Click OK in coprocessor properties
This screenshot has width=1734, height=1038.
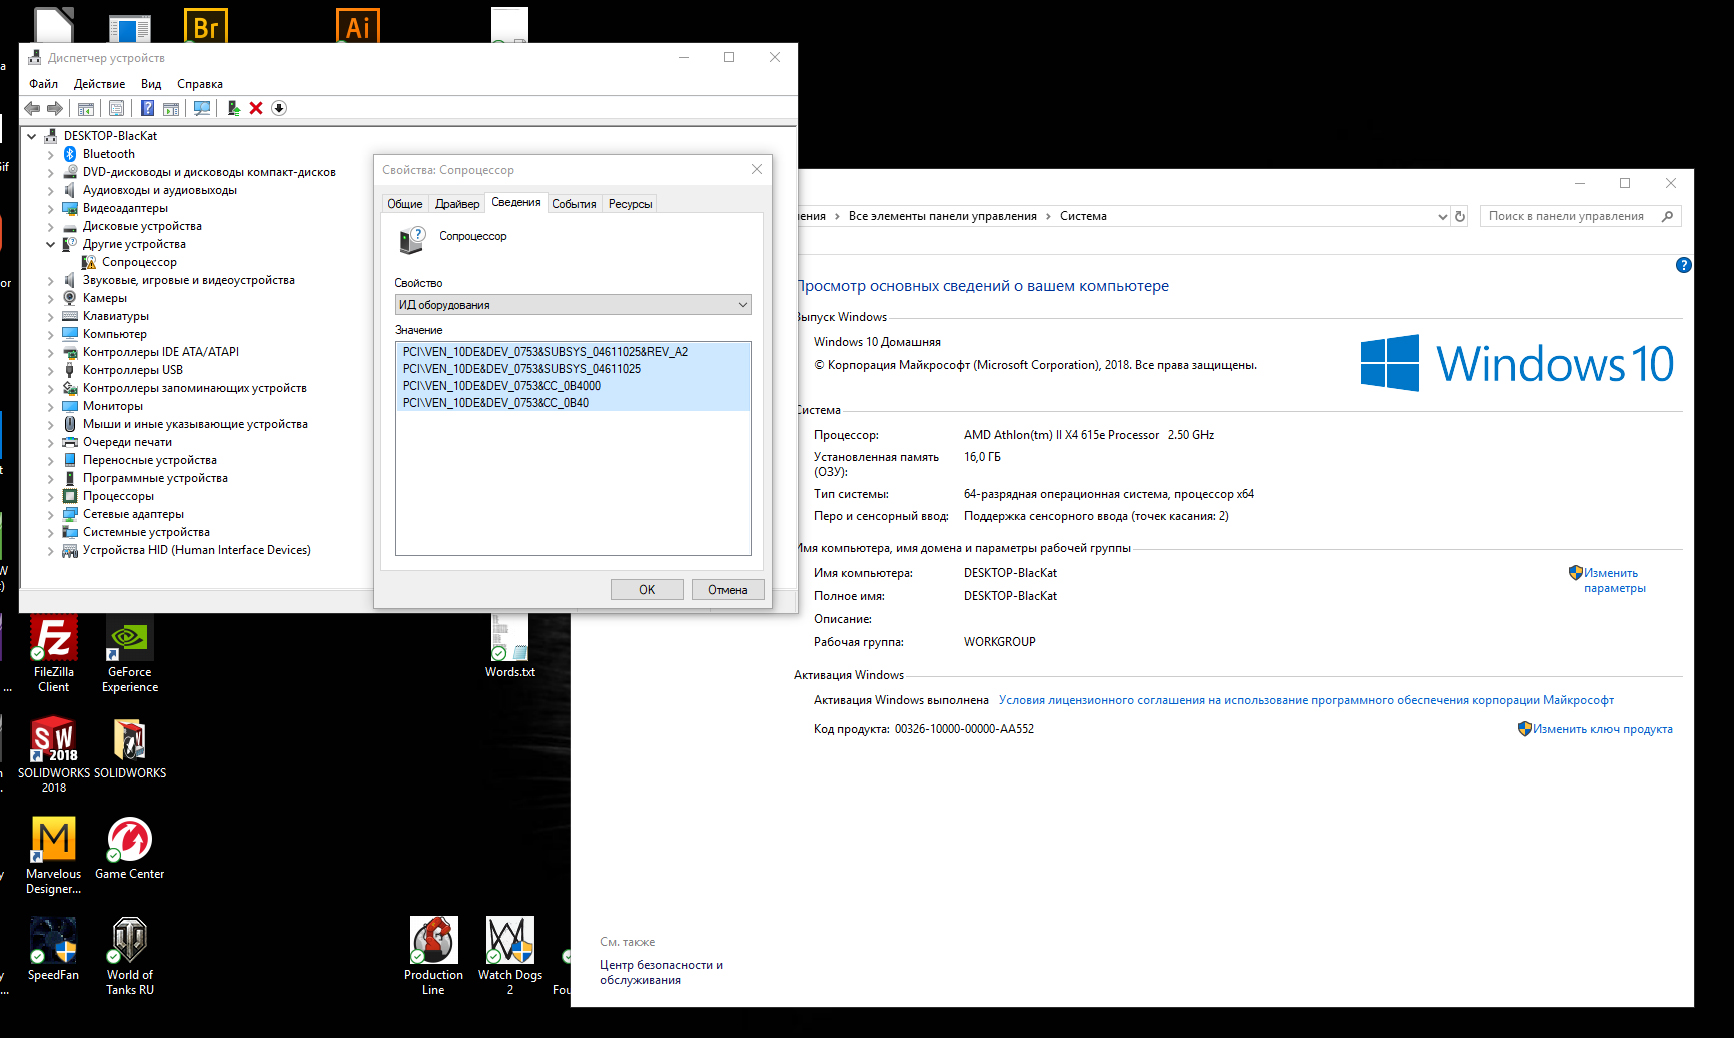pos(647,590)
